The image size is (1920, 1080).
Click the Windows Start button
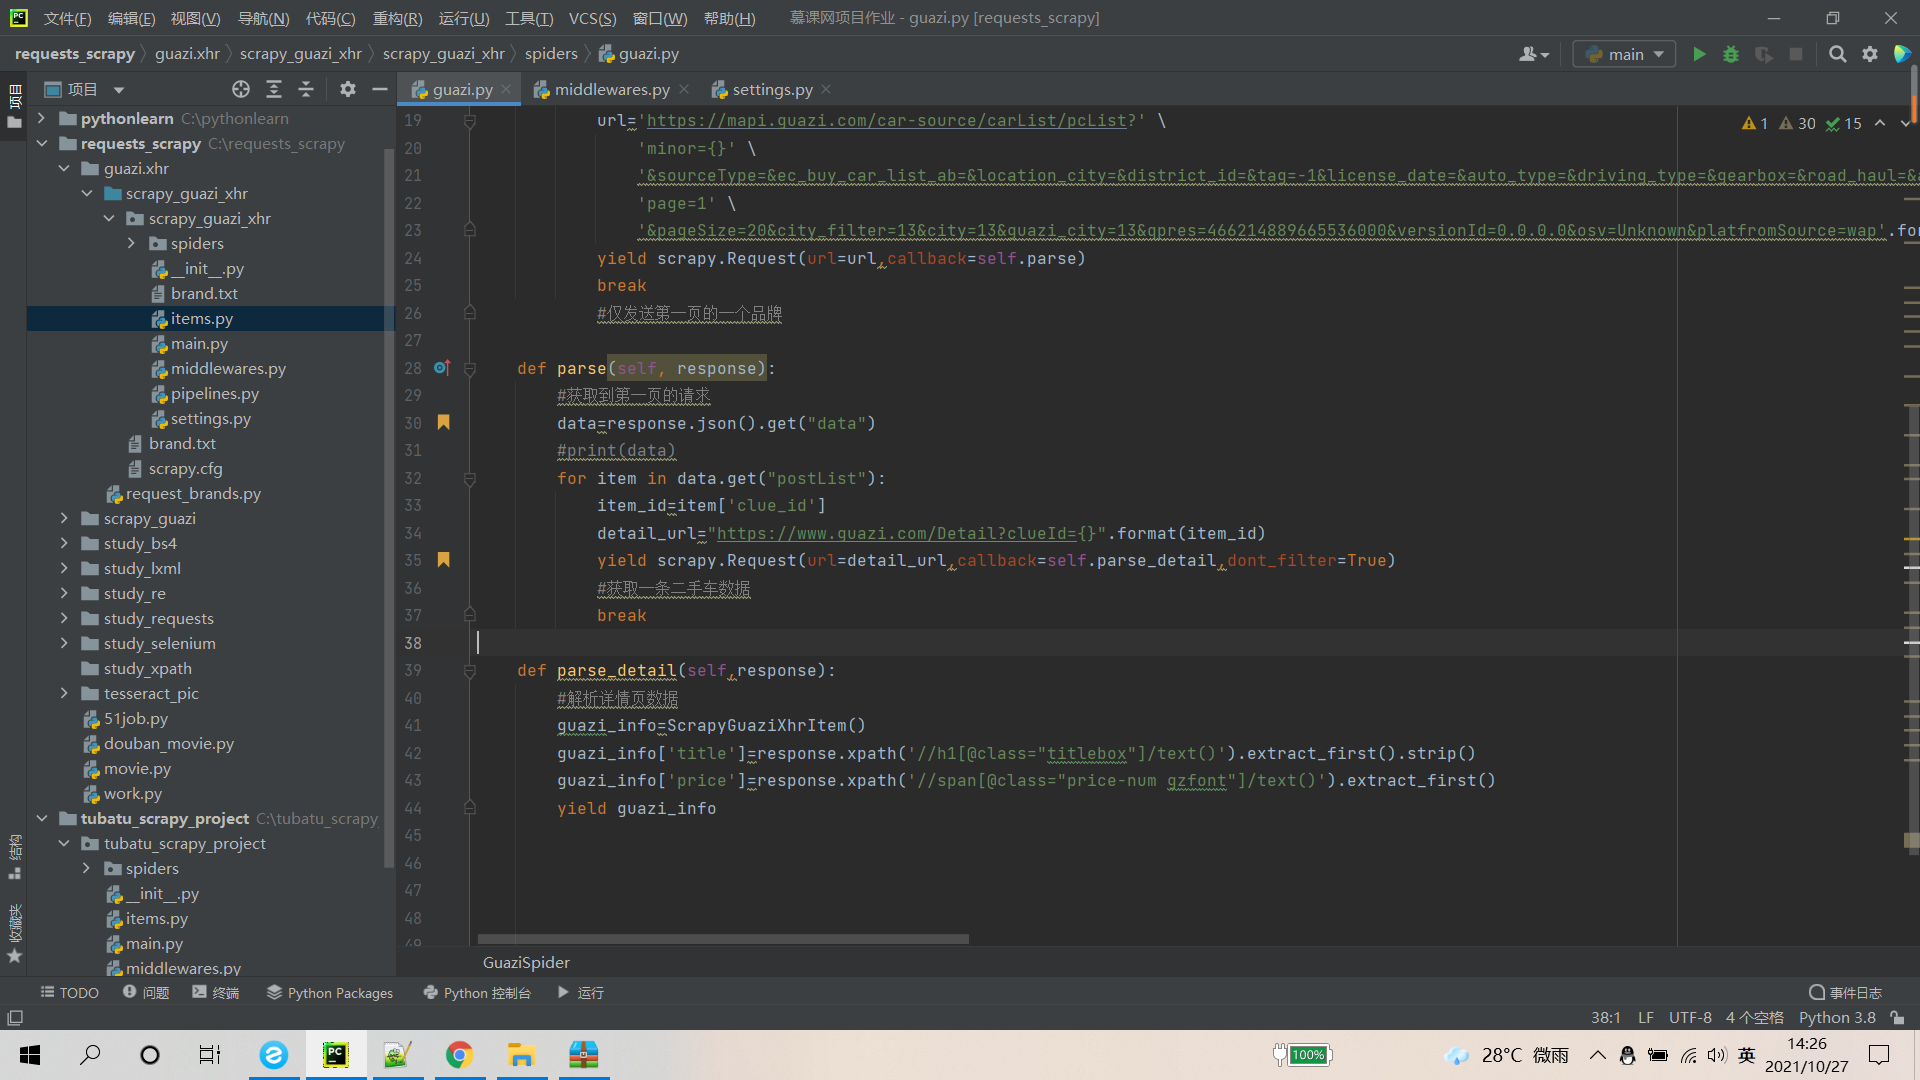pos(30,1055)
